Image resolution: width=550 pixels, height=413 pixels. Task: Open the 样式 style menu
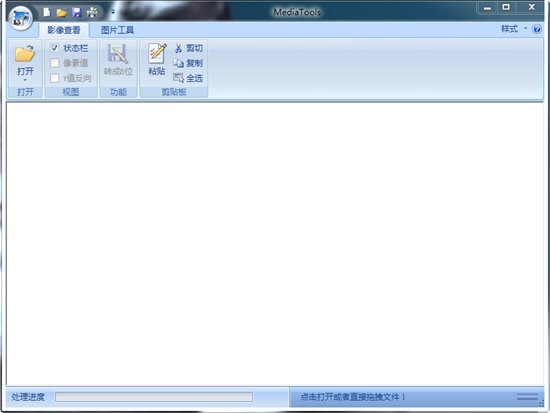point(514,29)
